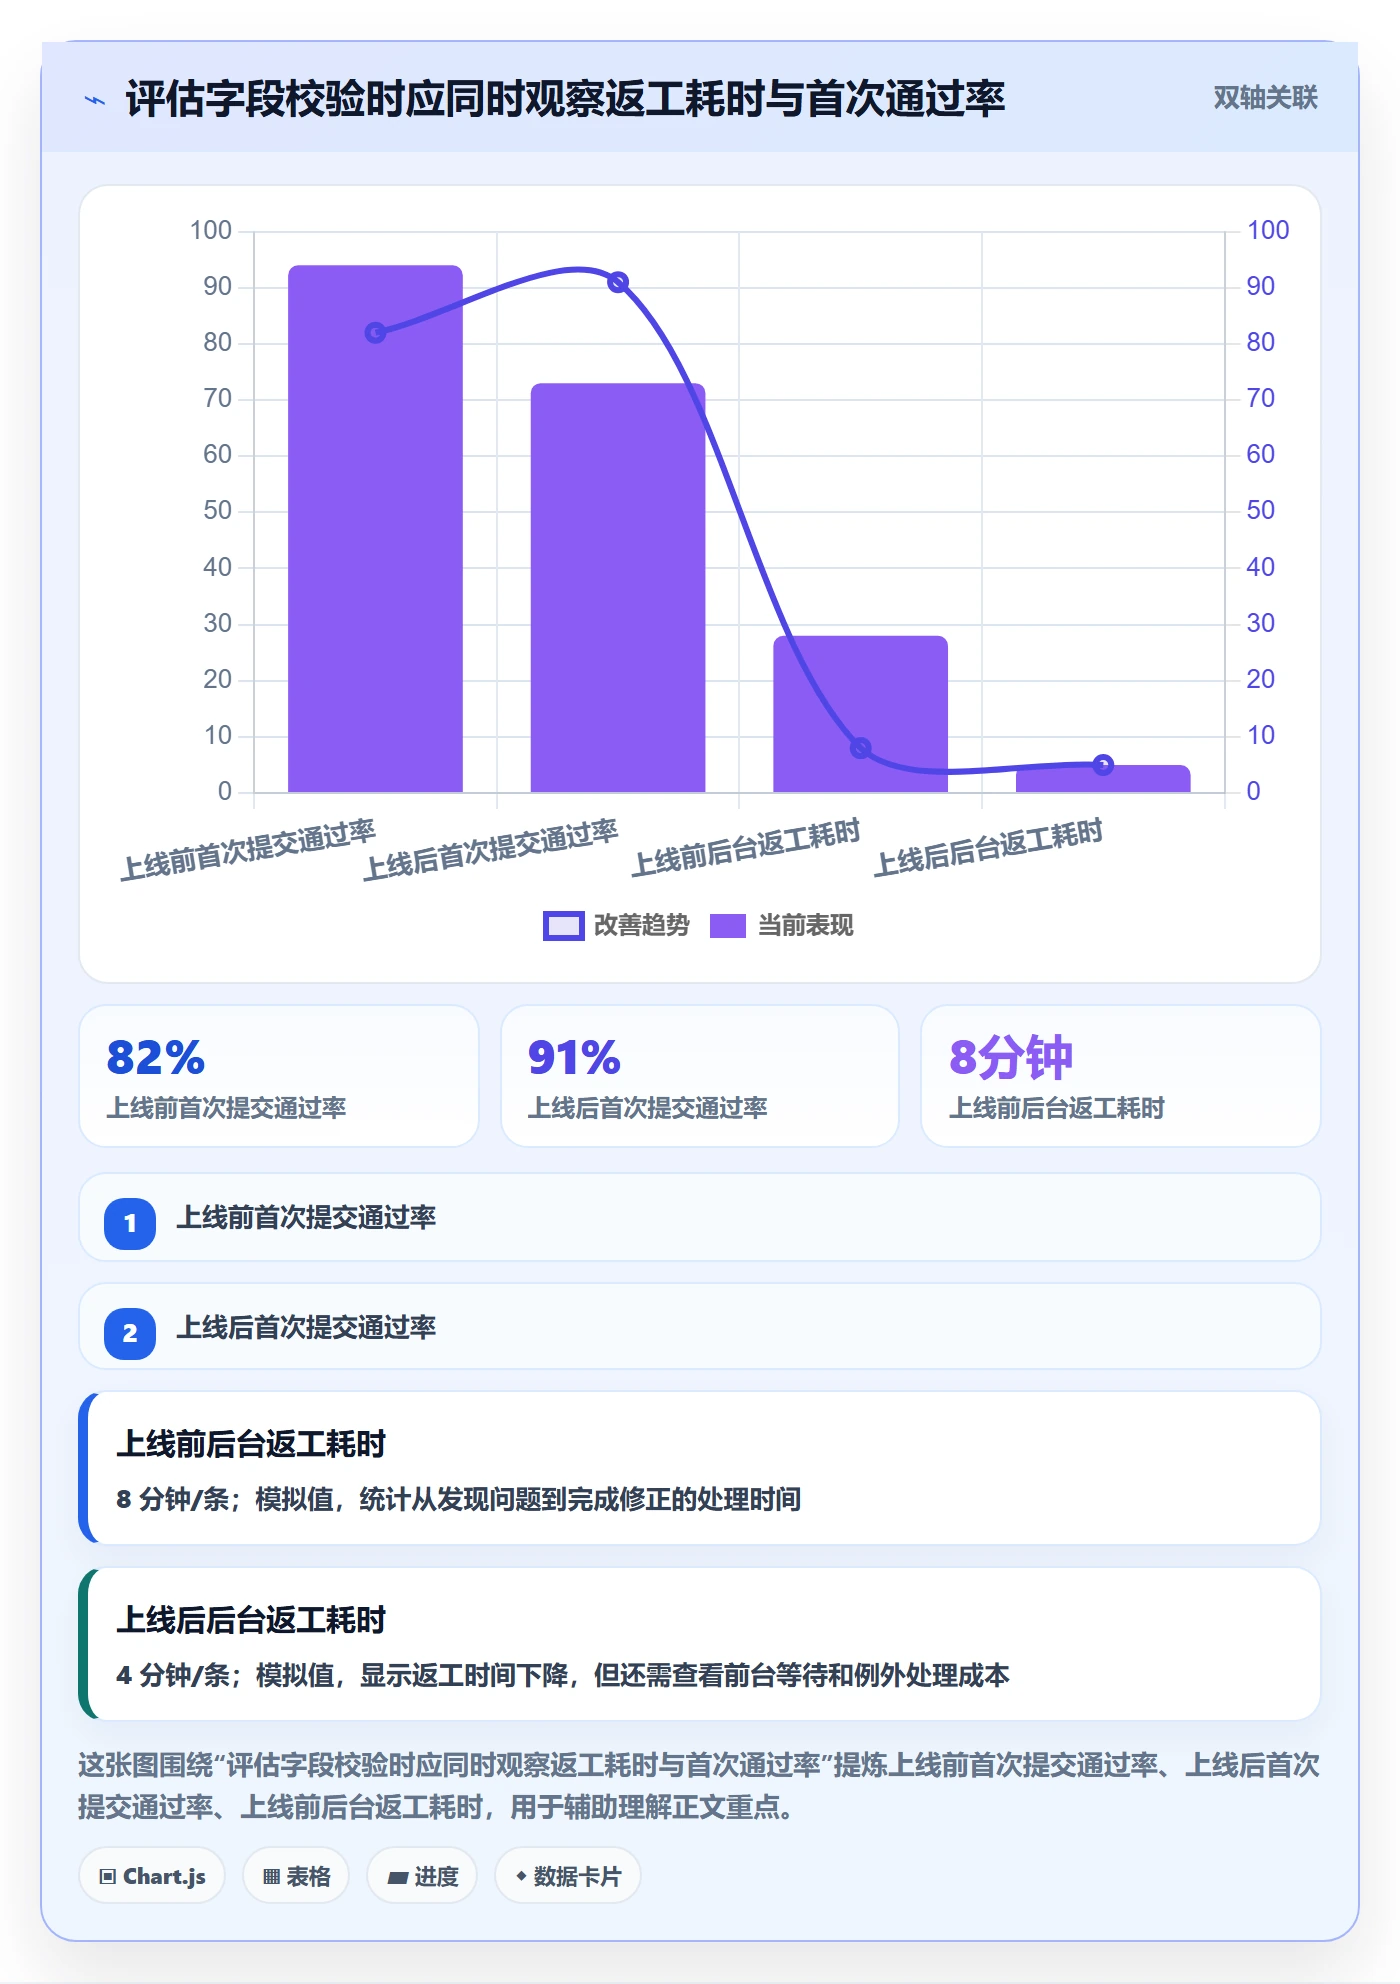Screen dimensions: 1400x1984
Task: Select the 上线前后台返工耗时 bar in the chart
Action: click(x=860, y=714)
